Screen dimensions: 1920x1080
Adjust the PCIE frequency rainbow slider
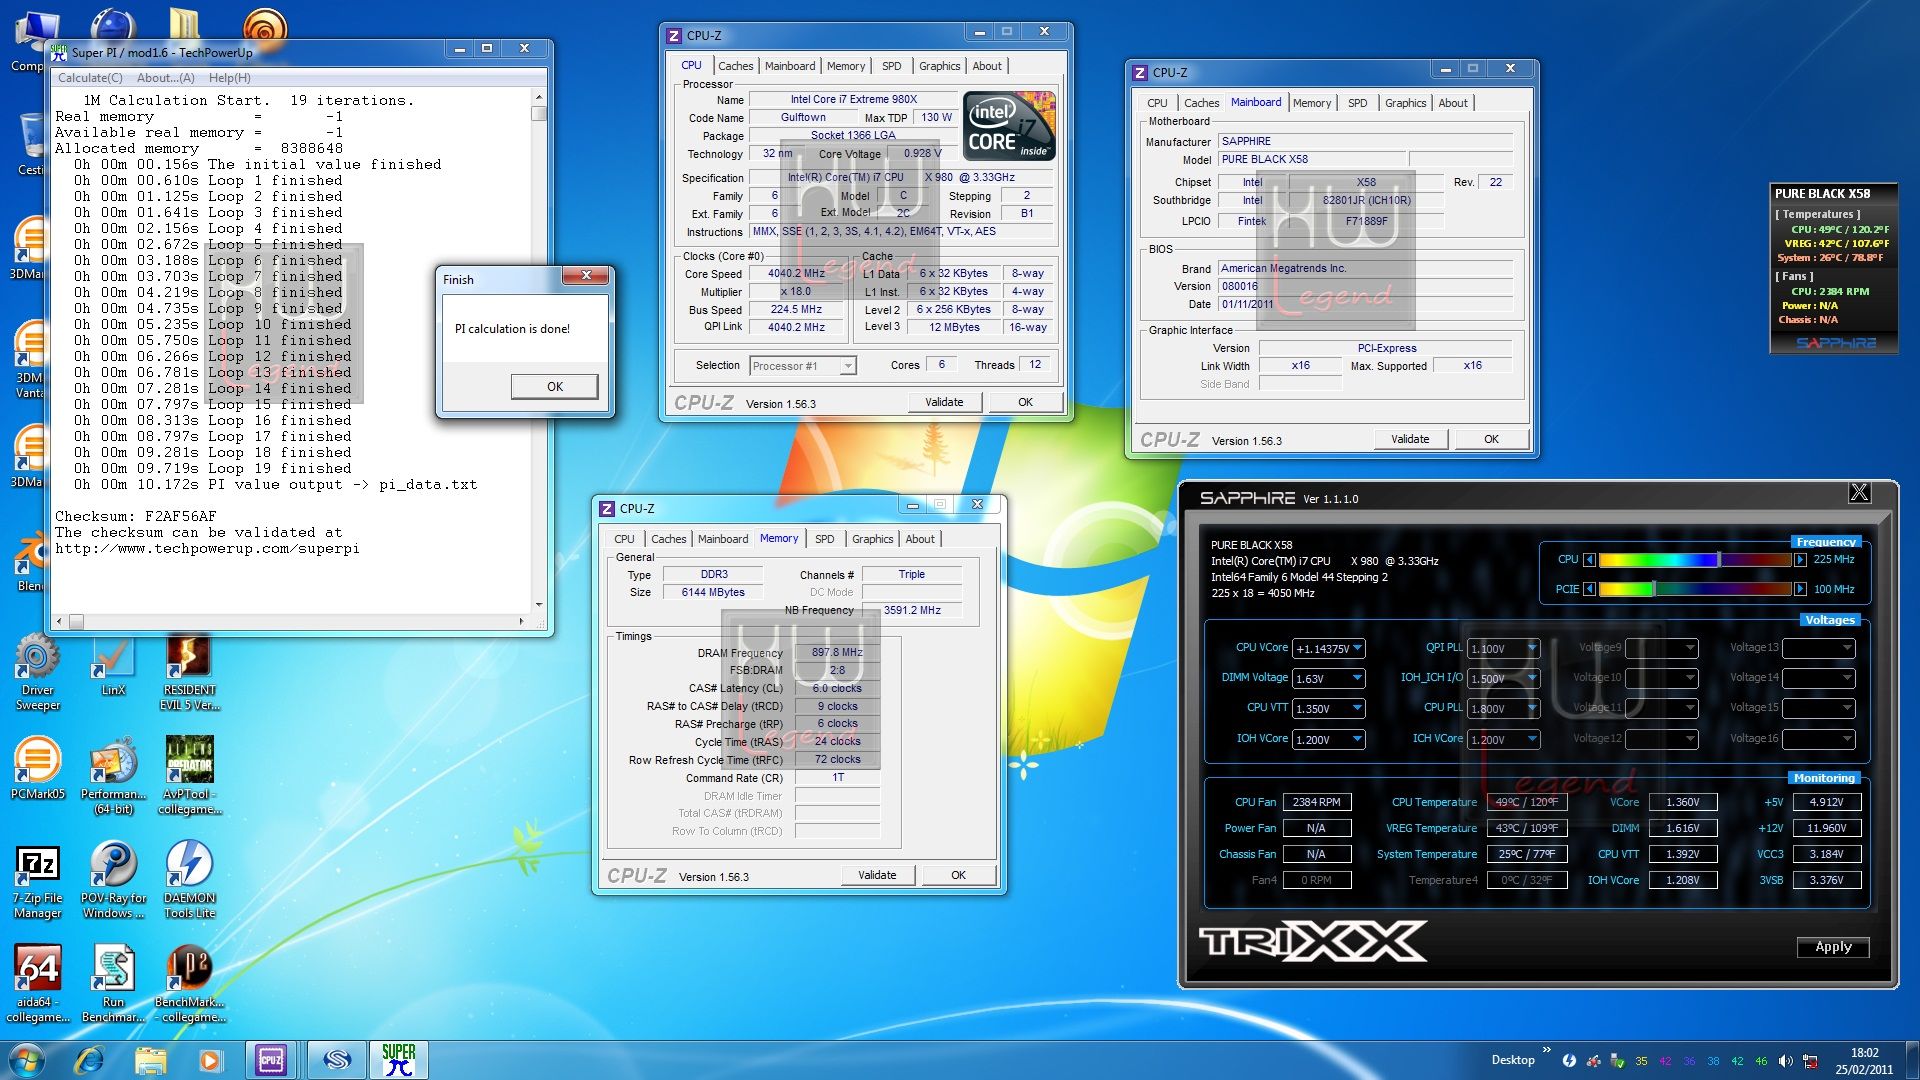click(x=1695, y=589)
